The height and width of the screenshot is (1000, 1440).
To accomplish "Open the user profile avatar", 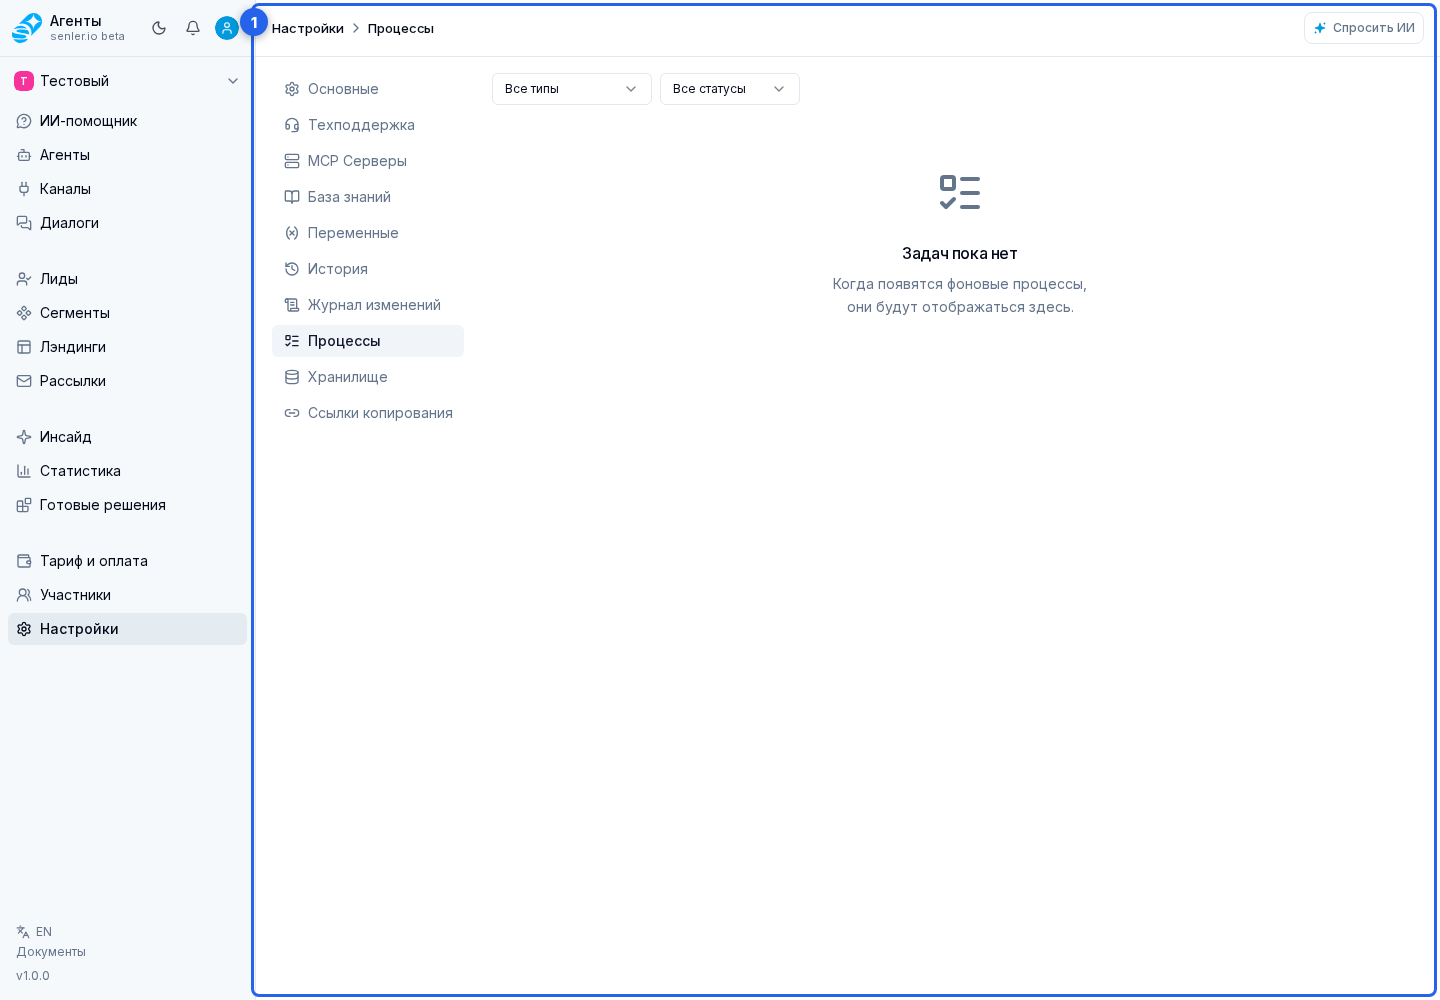I will (x=227, y=28).
